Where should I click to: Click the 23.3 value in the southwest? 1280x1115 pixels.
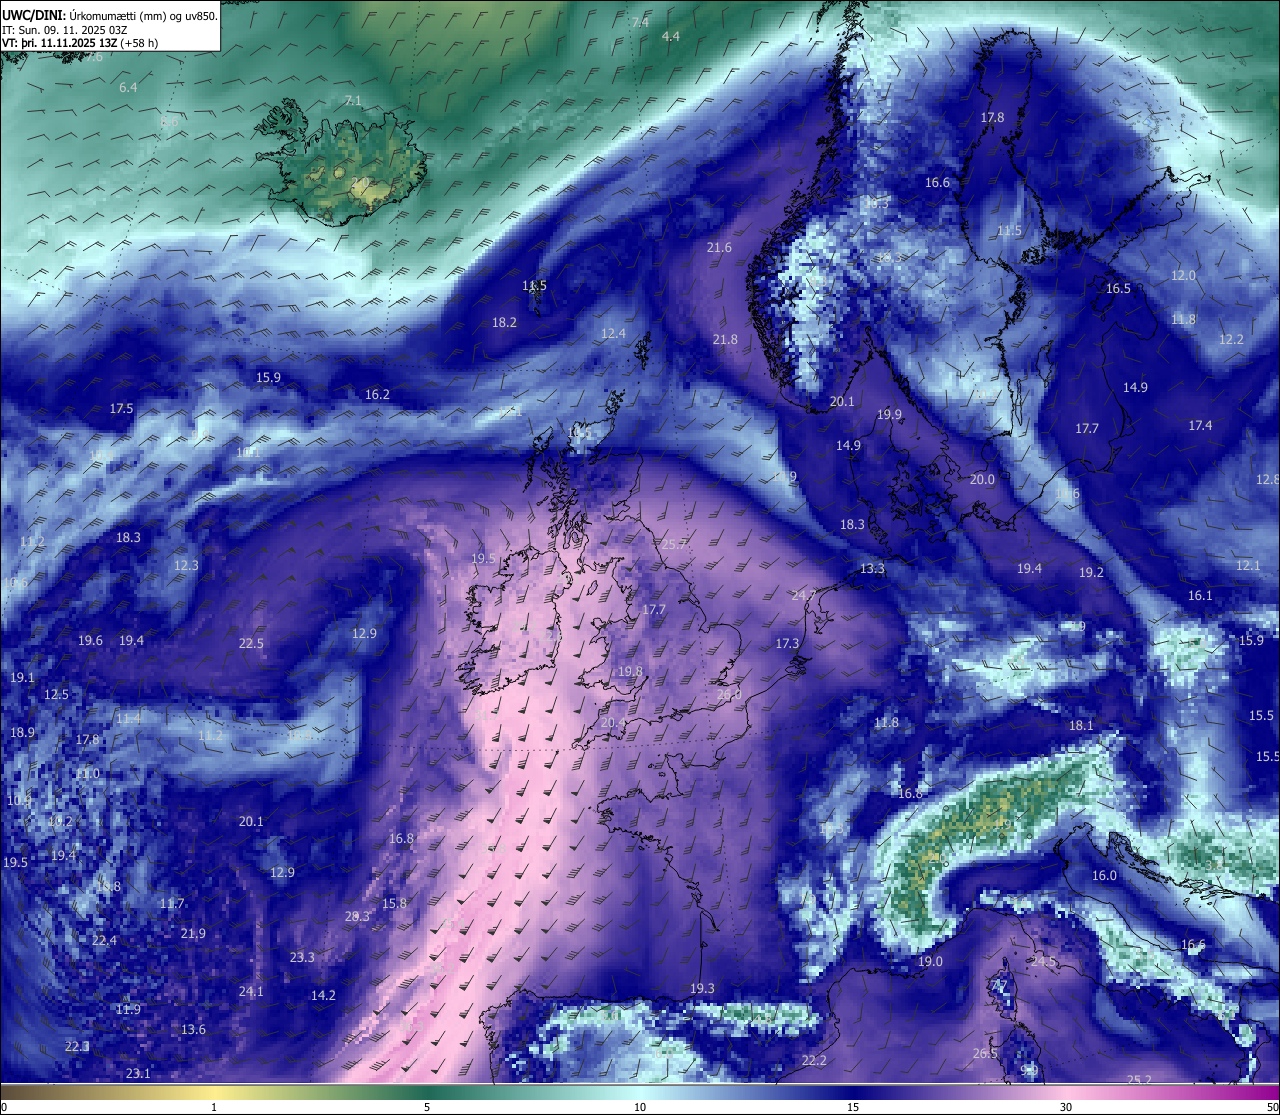(x=302, y=958)
